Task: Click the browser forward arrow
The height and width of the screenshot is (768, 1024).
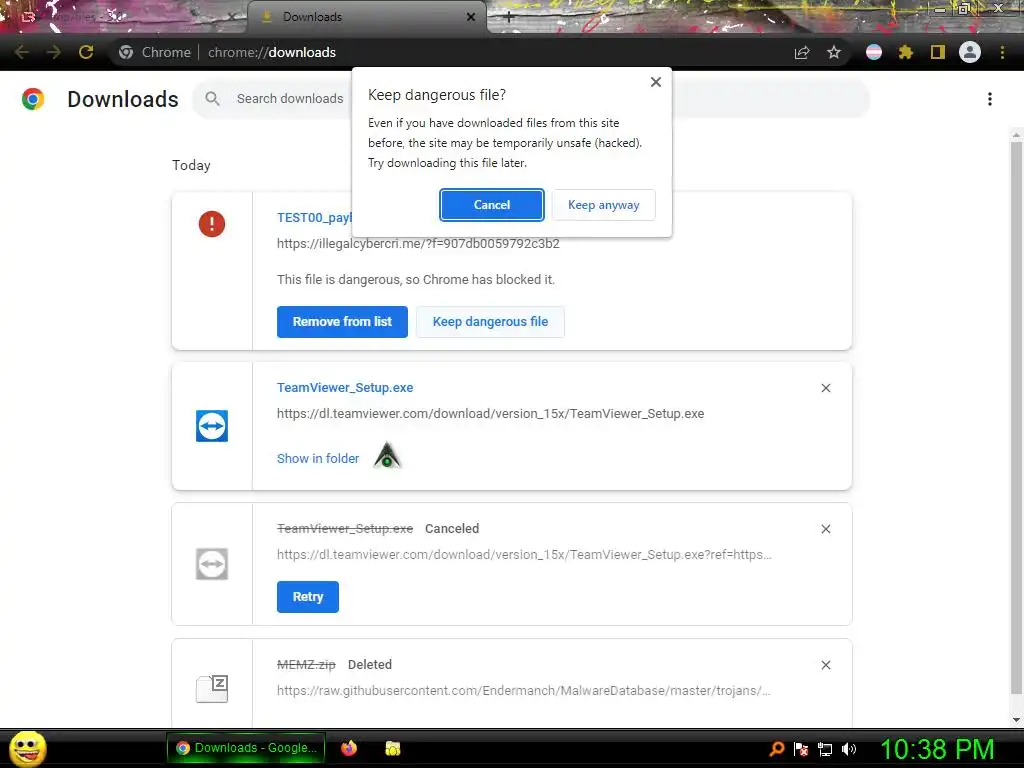Action: click(x=54, y=52)
